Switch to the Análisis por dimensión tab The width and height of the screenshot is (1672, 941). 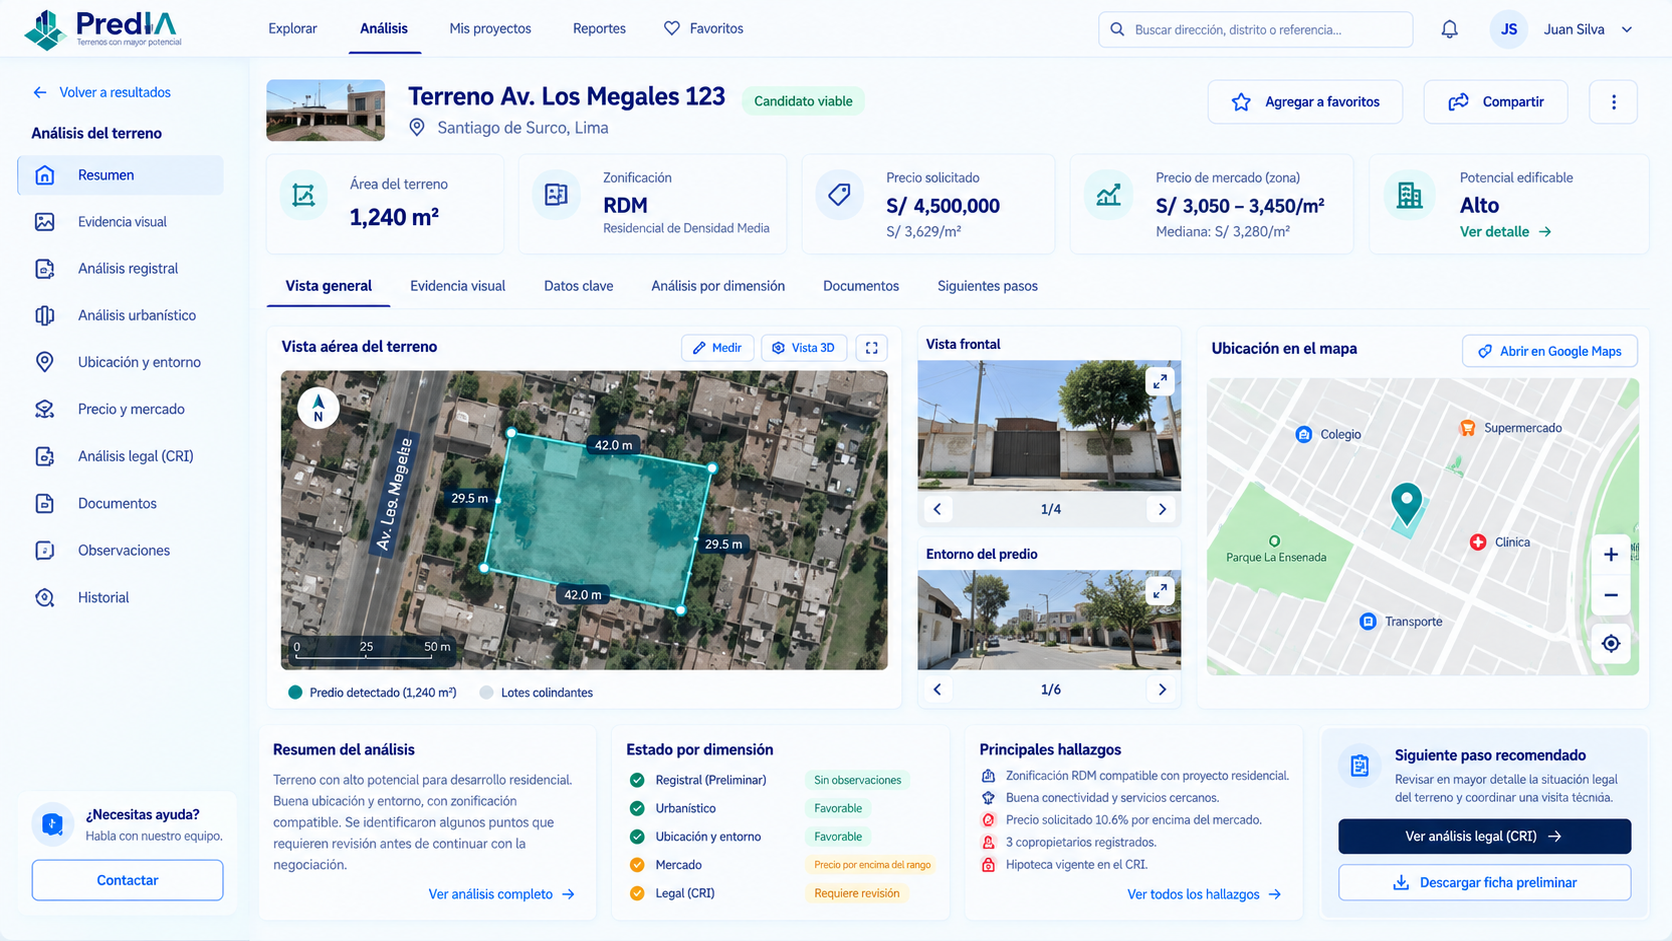718,286
